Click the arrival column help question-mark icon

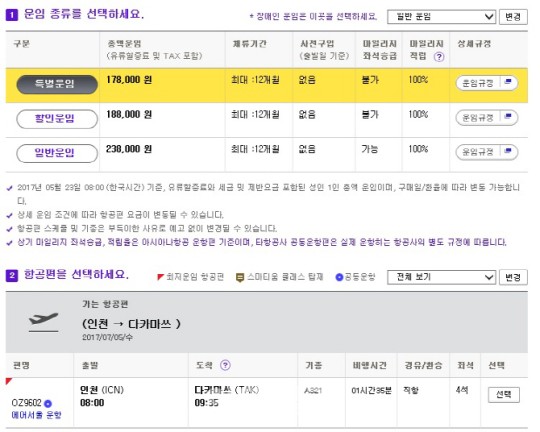[x=225, y=365]
